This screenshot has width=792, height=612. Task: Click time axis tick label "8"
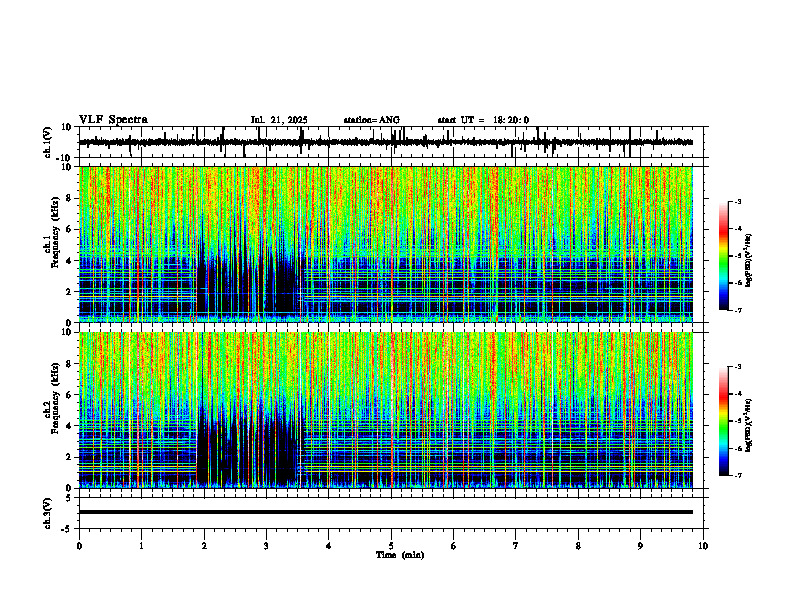pos(578,546)
